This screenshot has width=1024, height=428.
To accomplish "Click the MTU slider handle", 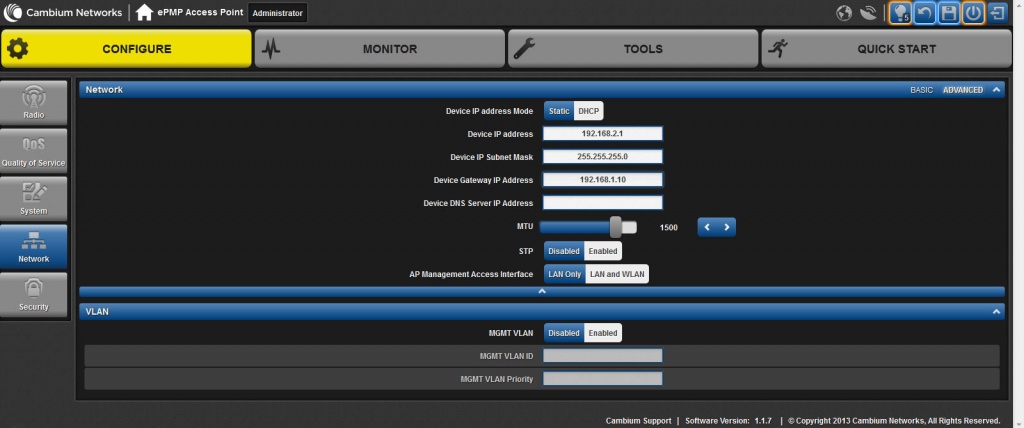I will [x=616, y=227].
